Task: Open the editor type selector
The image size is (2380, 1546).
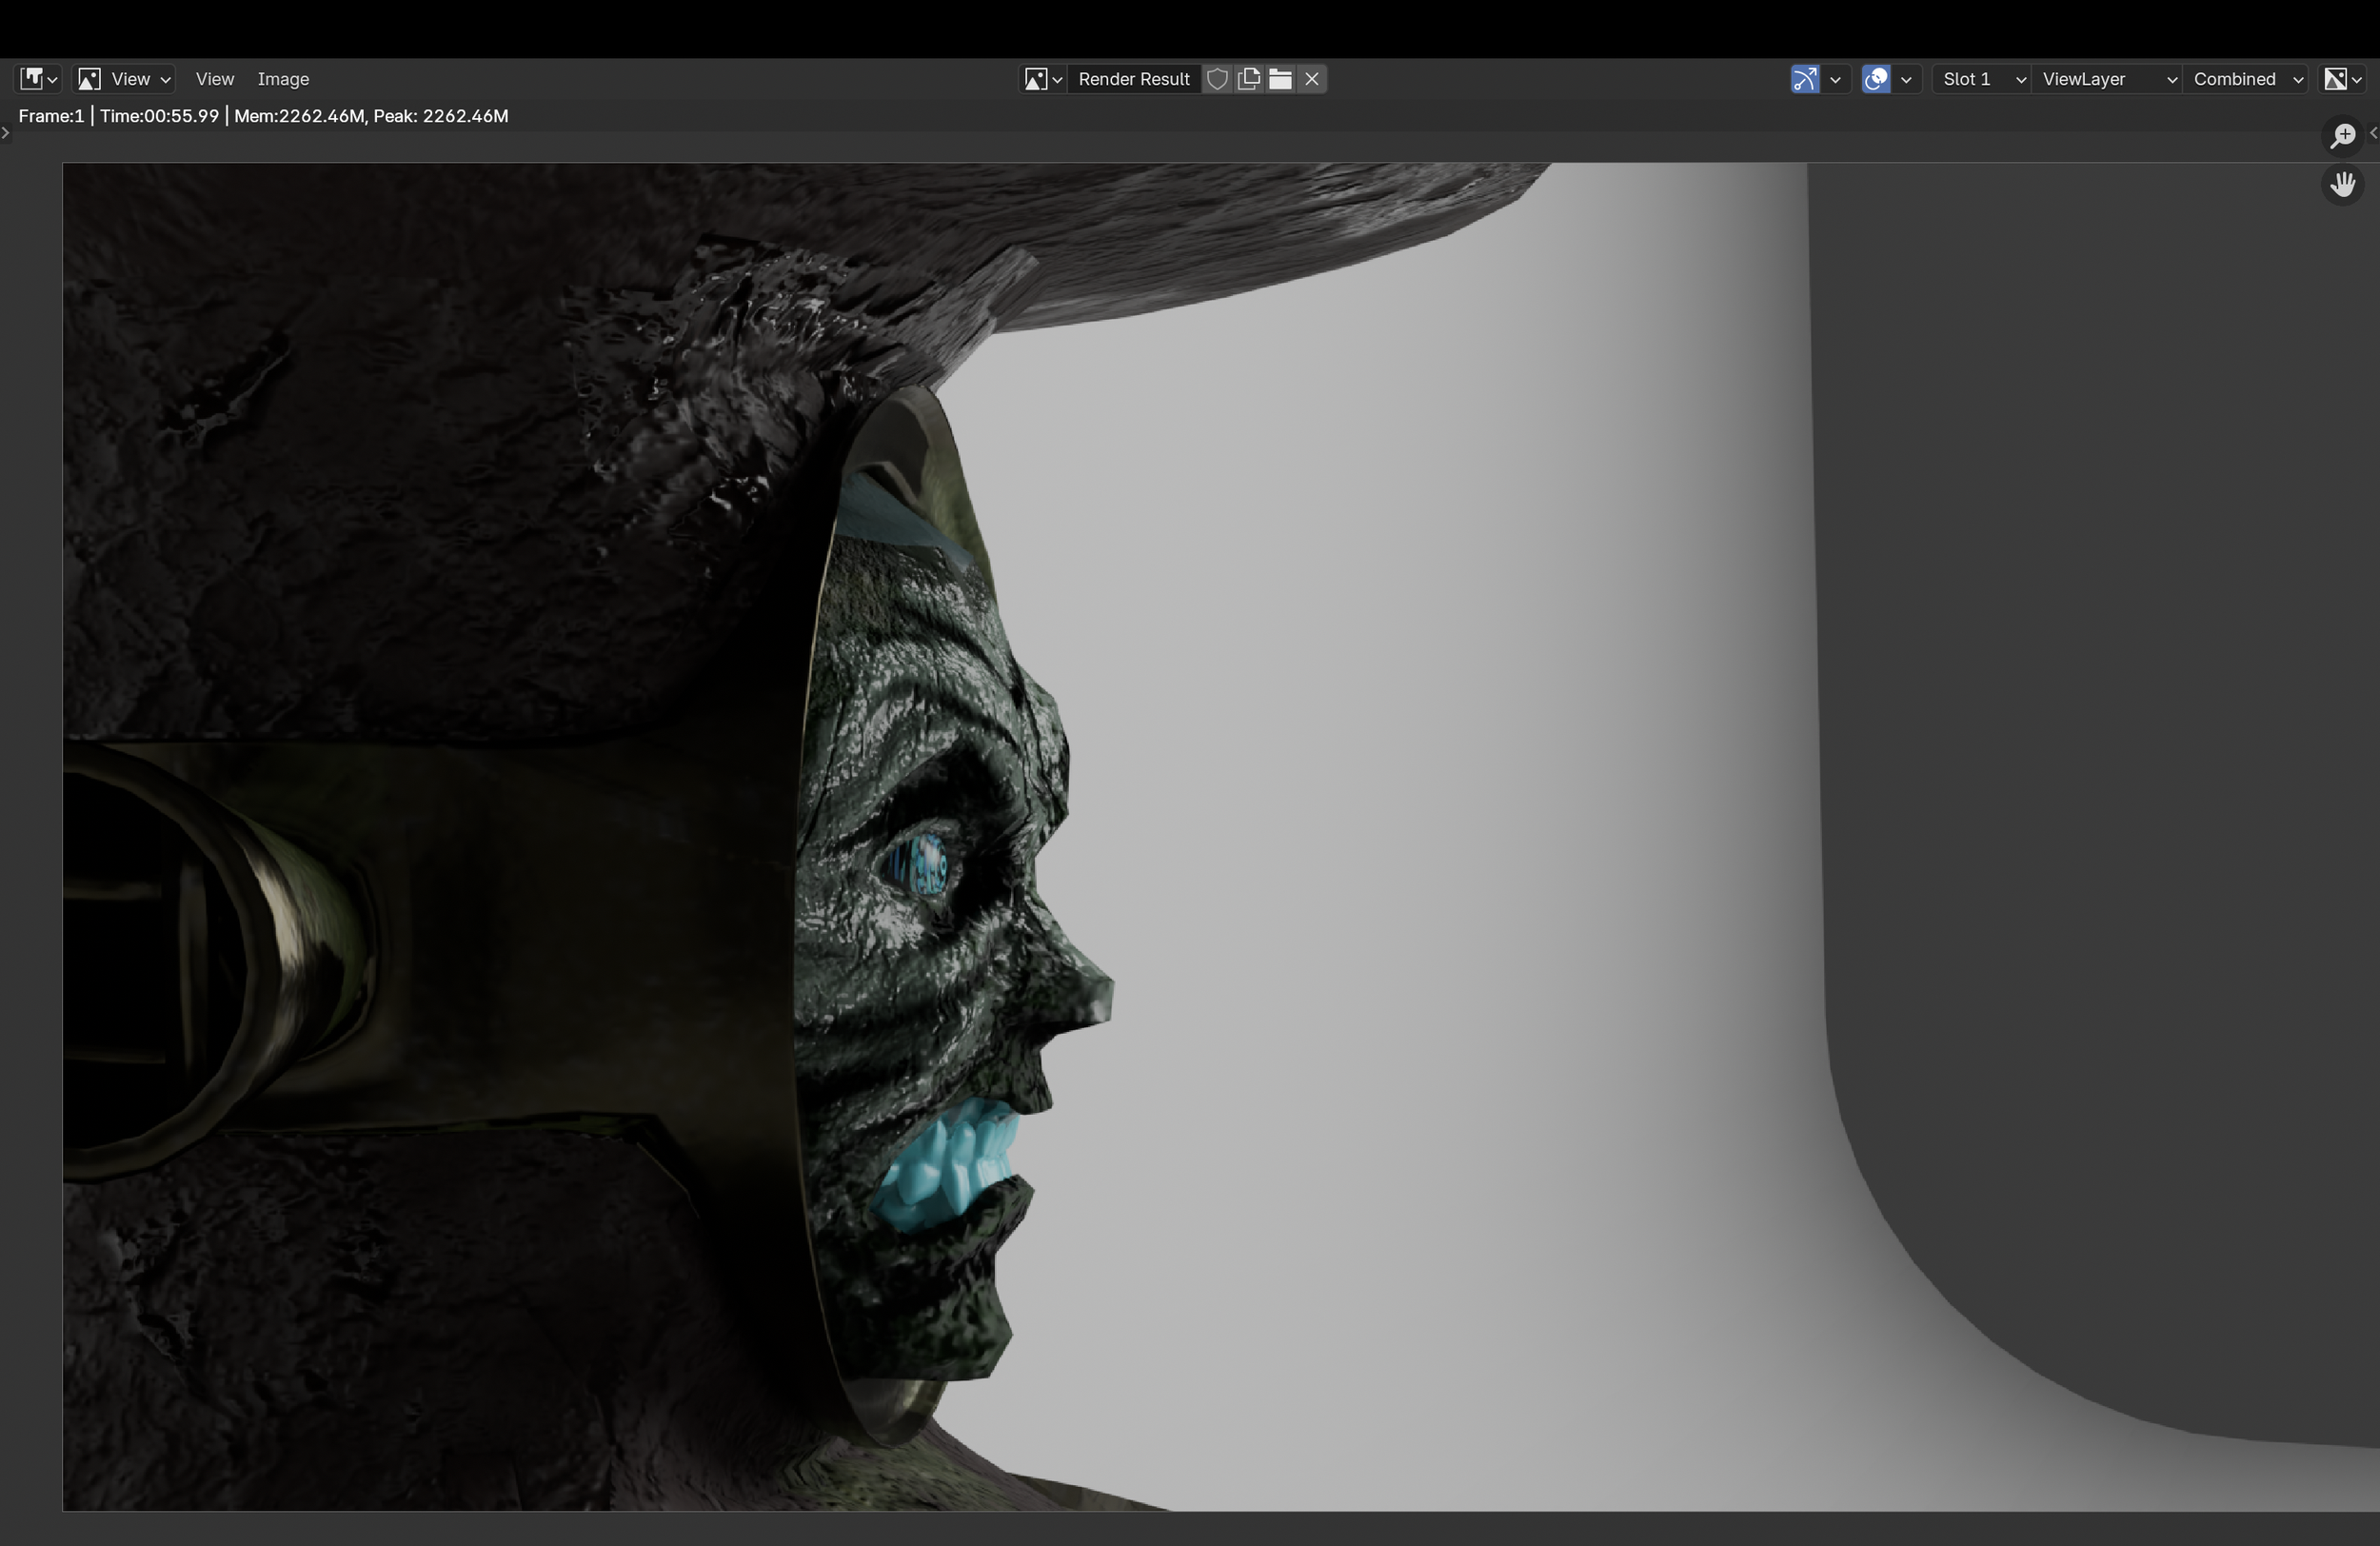Action: tap(39, 79)
